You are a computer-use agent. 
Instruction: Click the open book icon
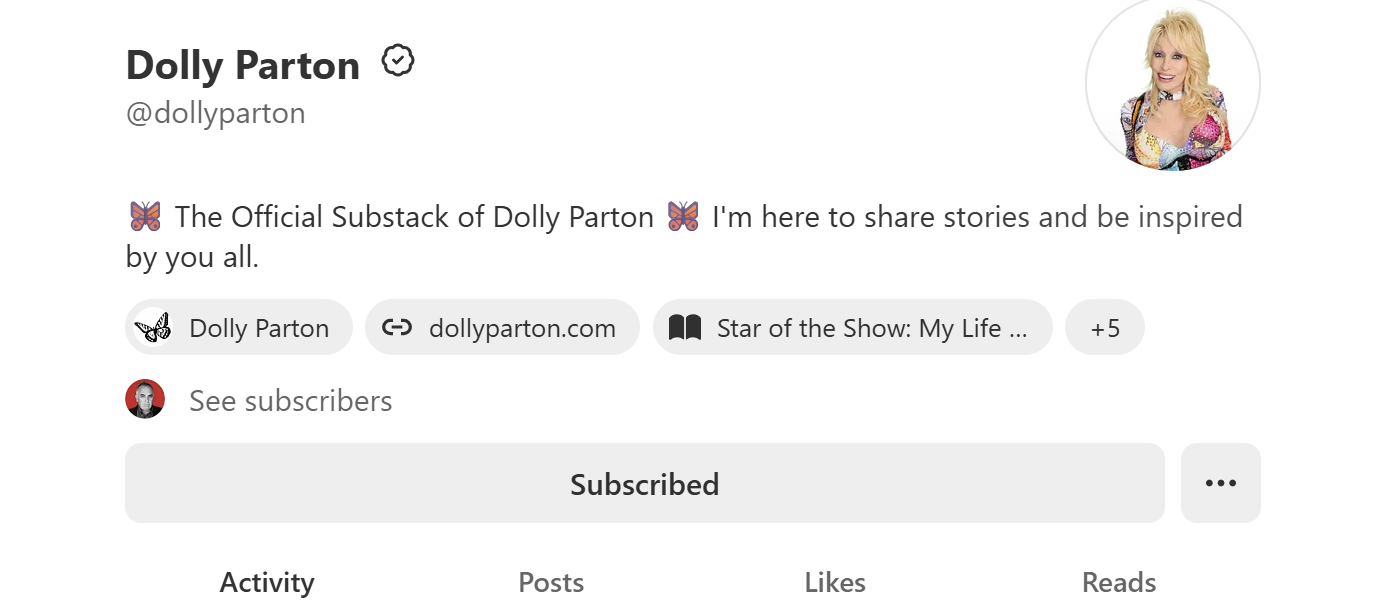685,328
